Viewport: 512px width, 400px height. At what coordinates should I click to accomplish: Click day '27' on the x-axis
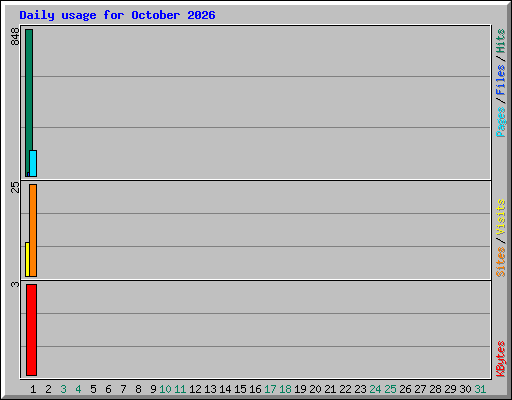click(420, 389)
